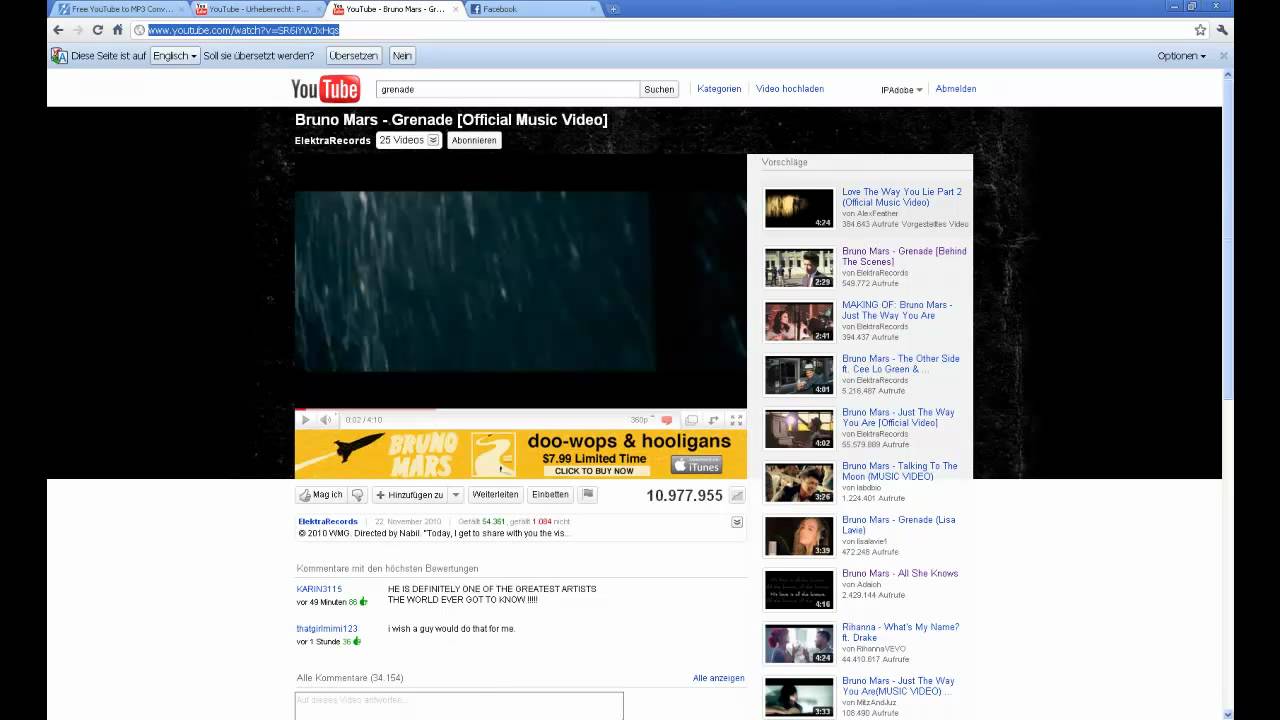Click the iTunes badge in the ad banner
The image size is (1280, 720).
(x=696, y=464)
